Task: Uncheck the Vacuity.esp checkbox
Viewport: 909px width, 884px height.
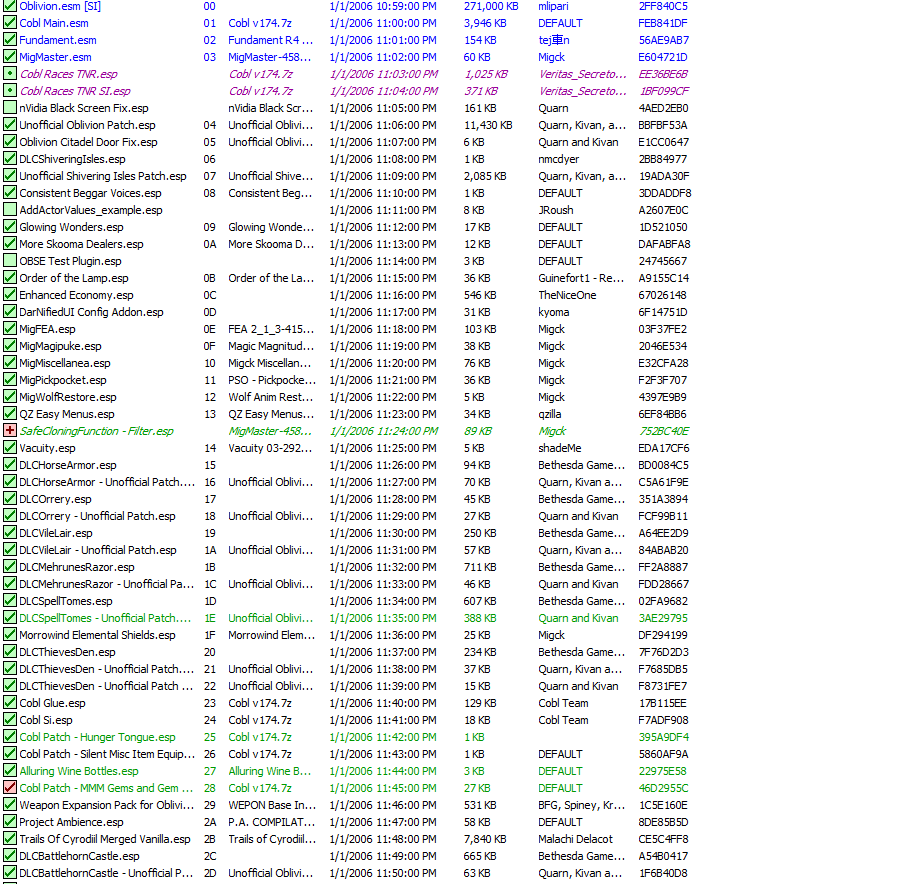Action: click(x=10, y=448)
